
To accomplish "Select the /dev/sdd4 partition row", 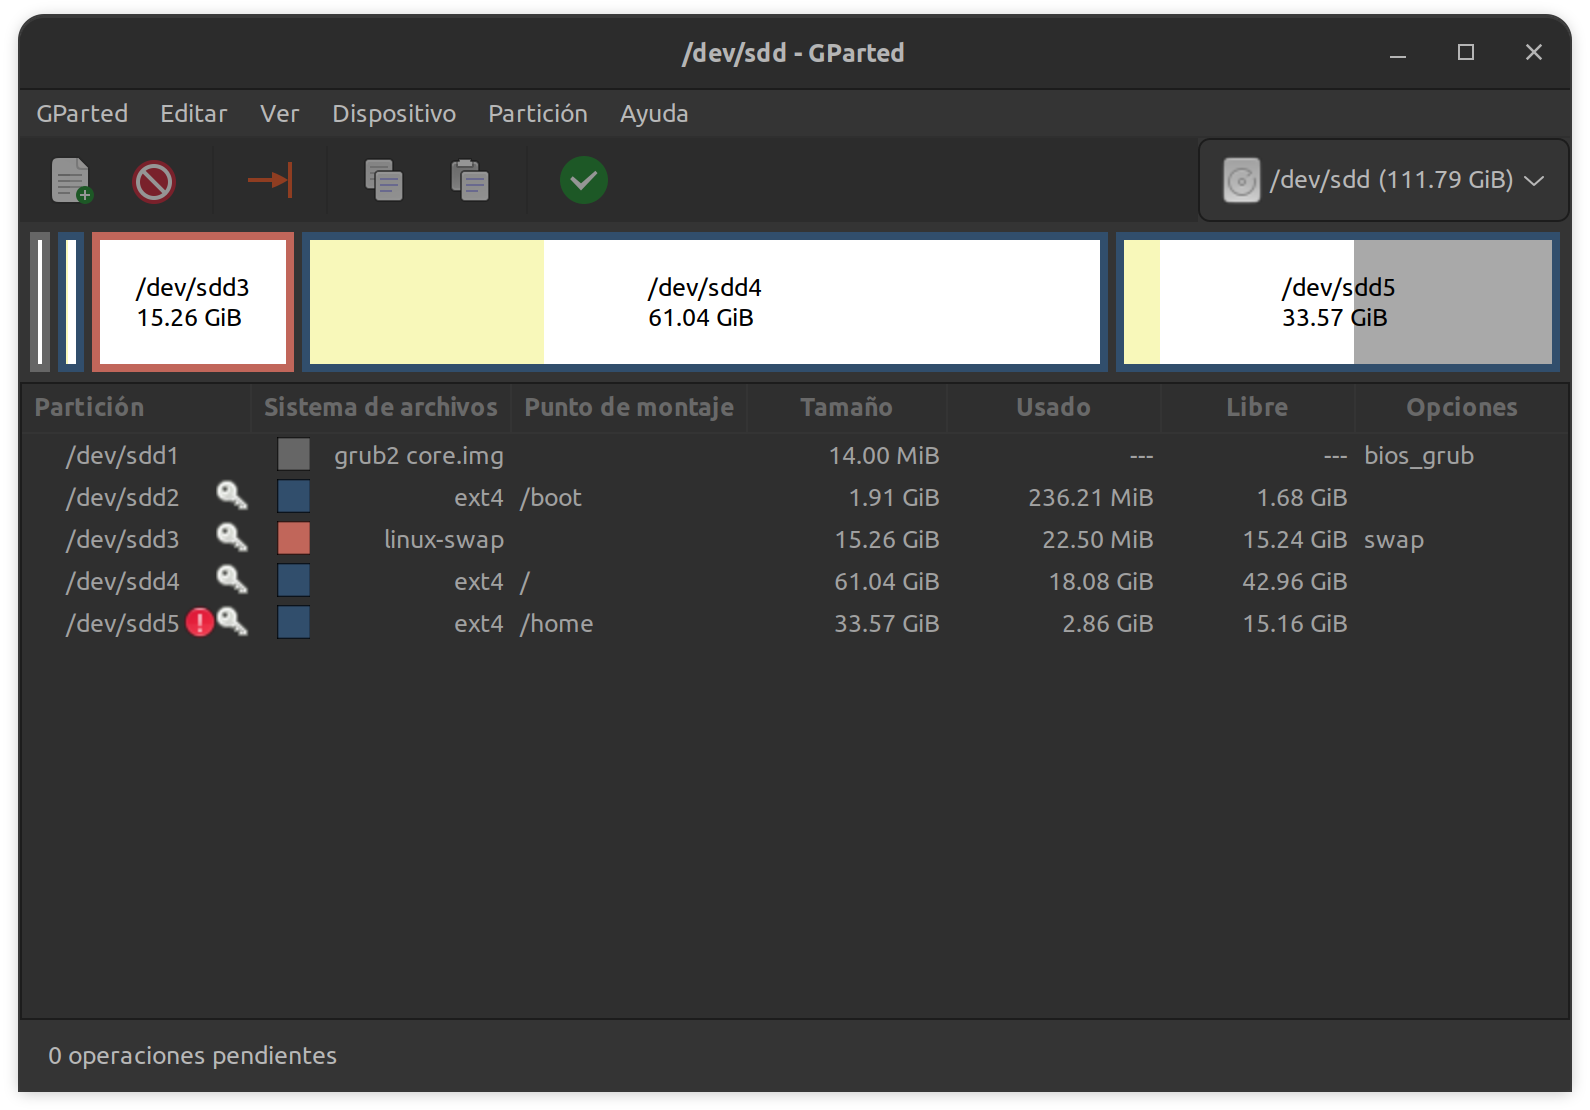I will coord(795,582).
